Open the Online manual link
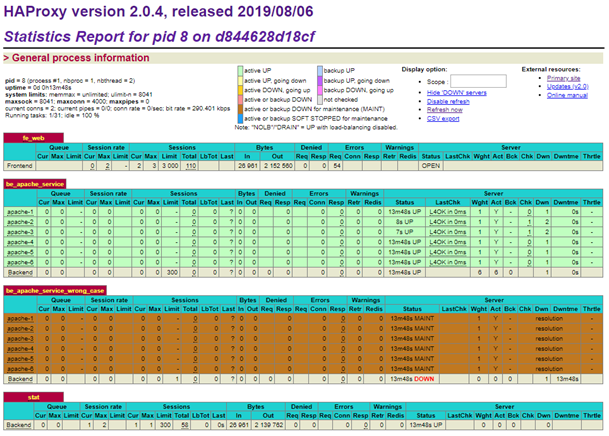The image size is (609, 436). point(567,95)
